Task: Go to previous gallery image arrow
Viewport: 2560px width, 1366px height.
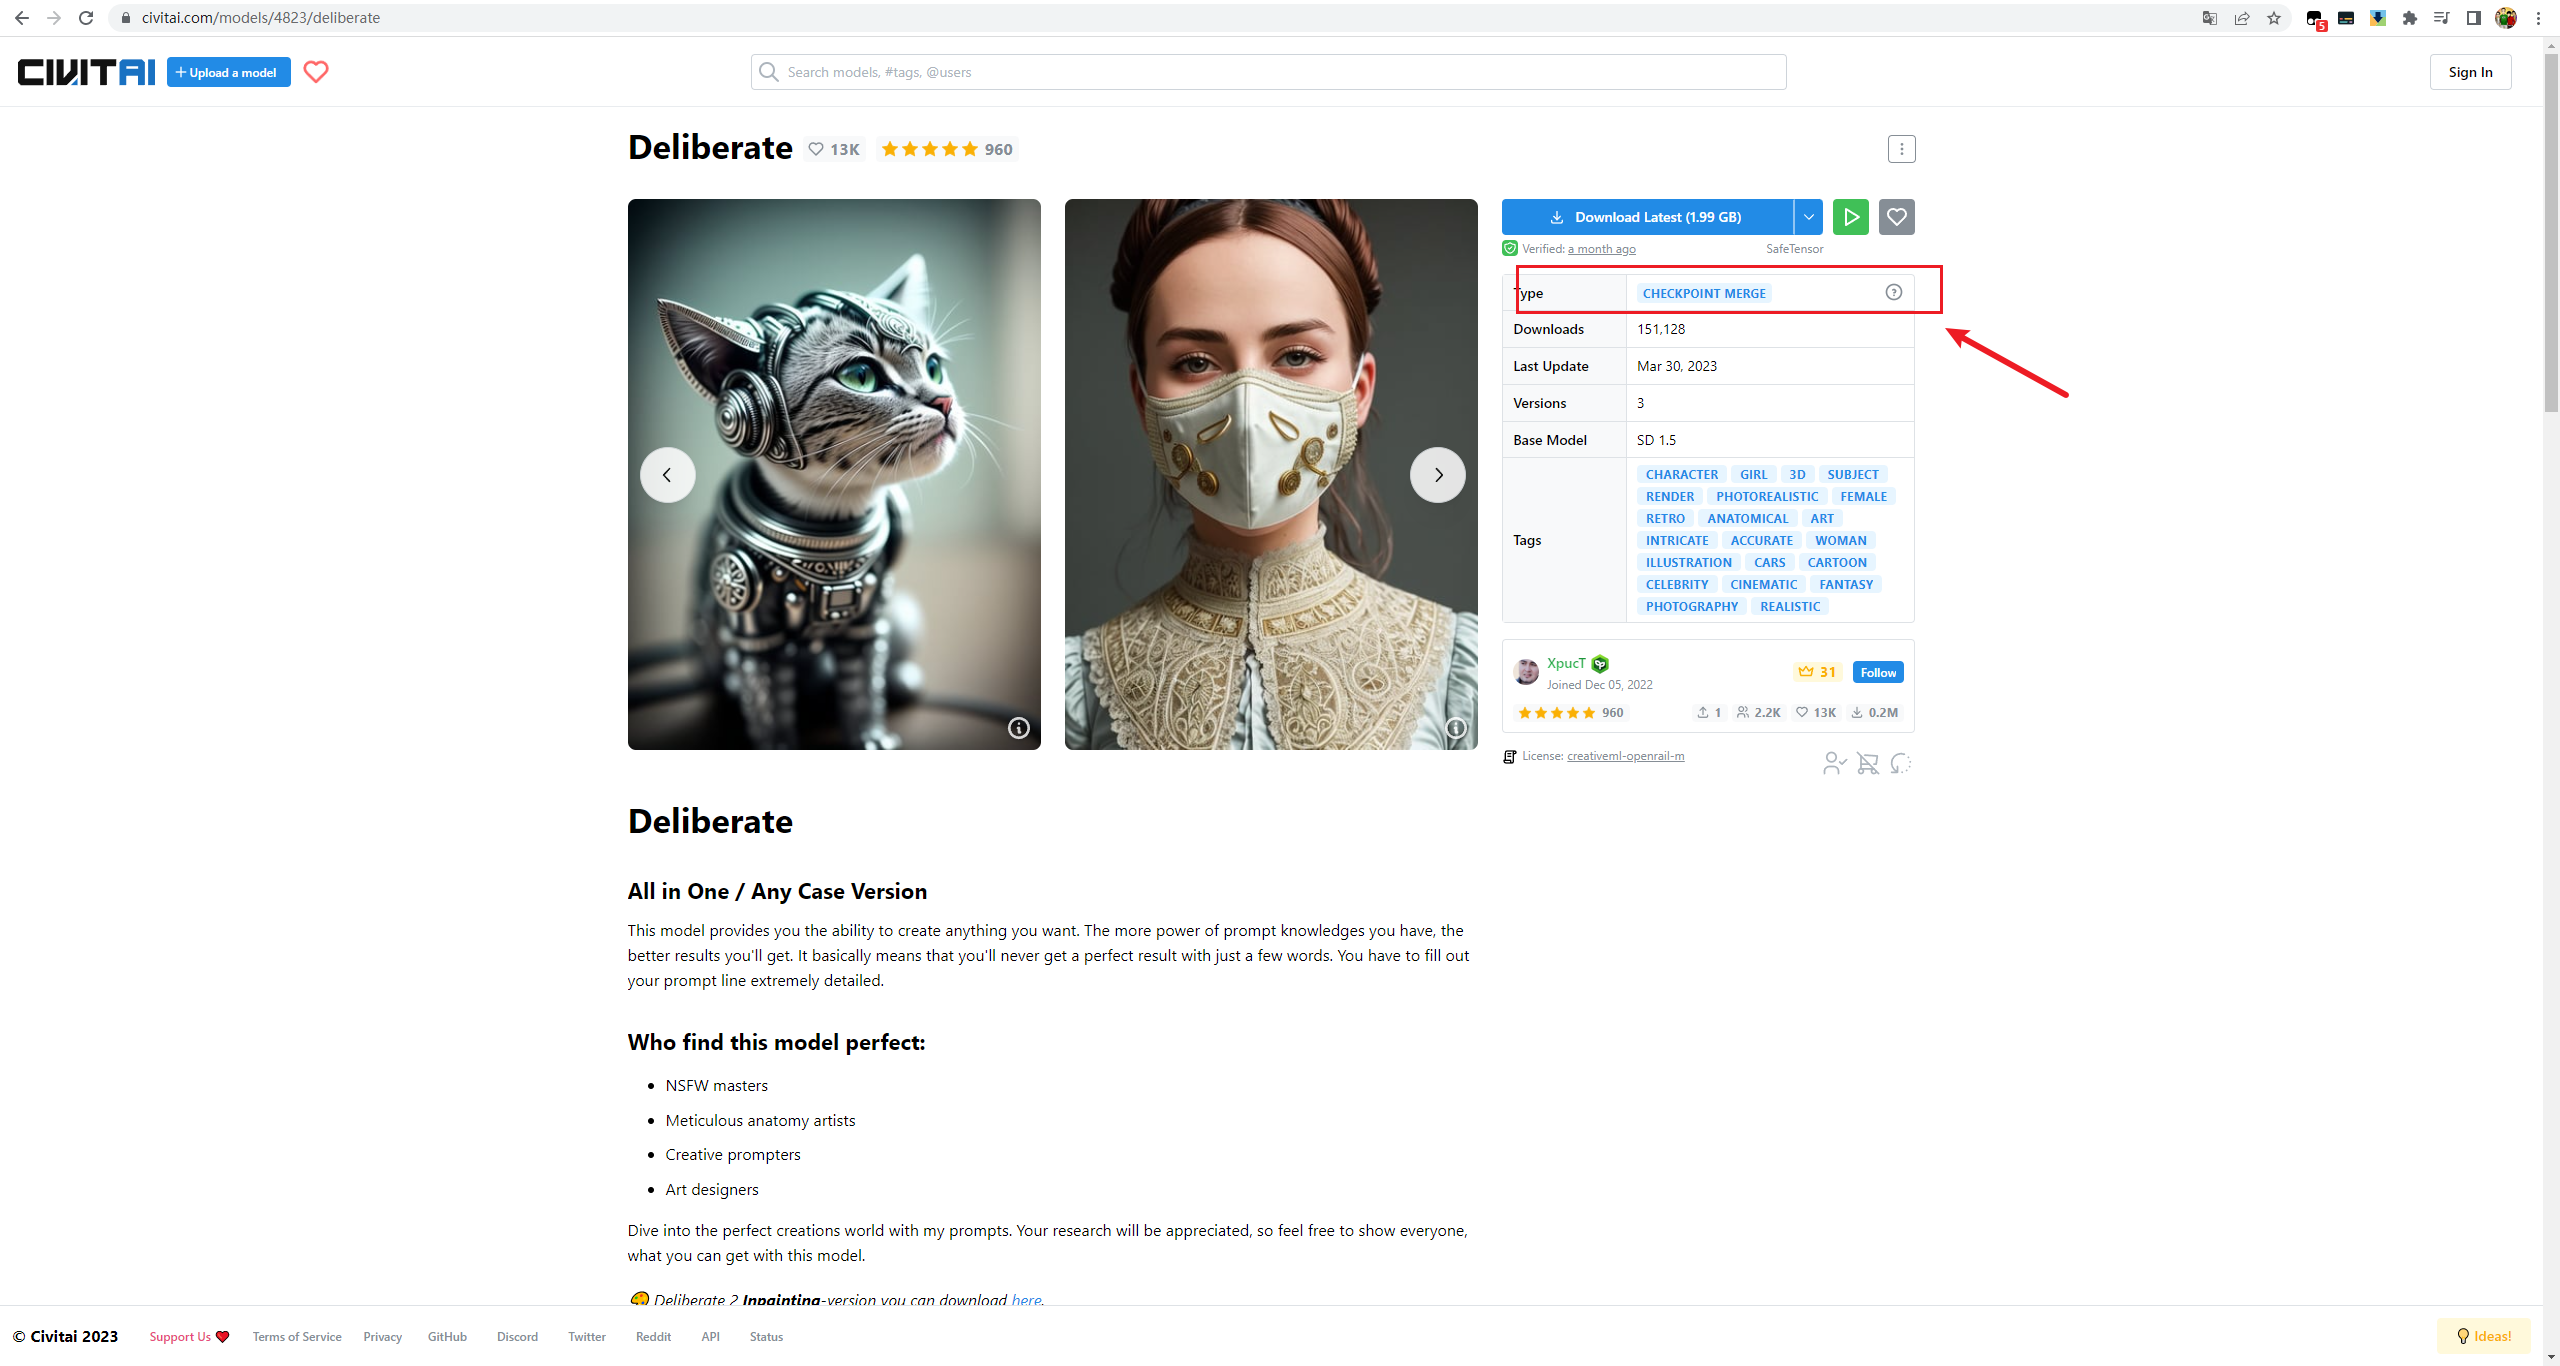Action: click(x=667, y=475)
